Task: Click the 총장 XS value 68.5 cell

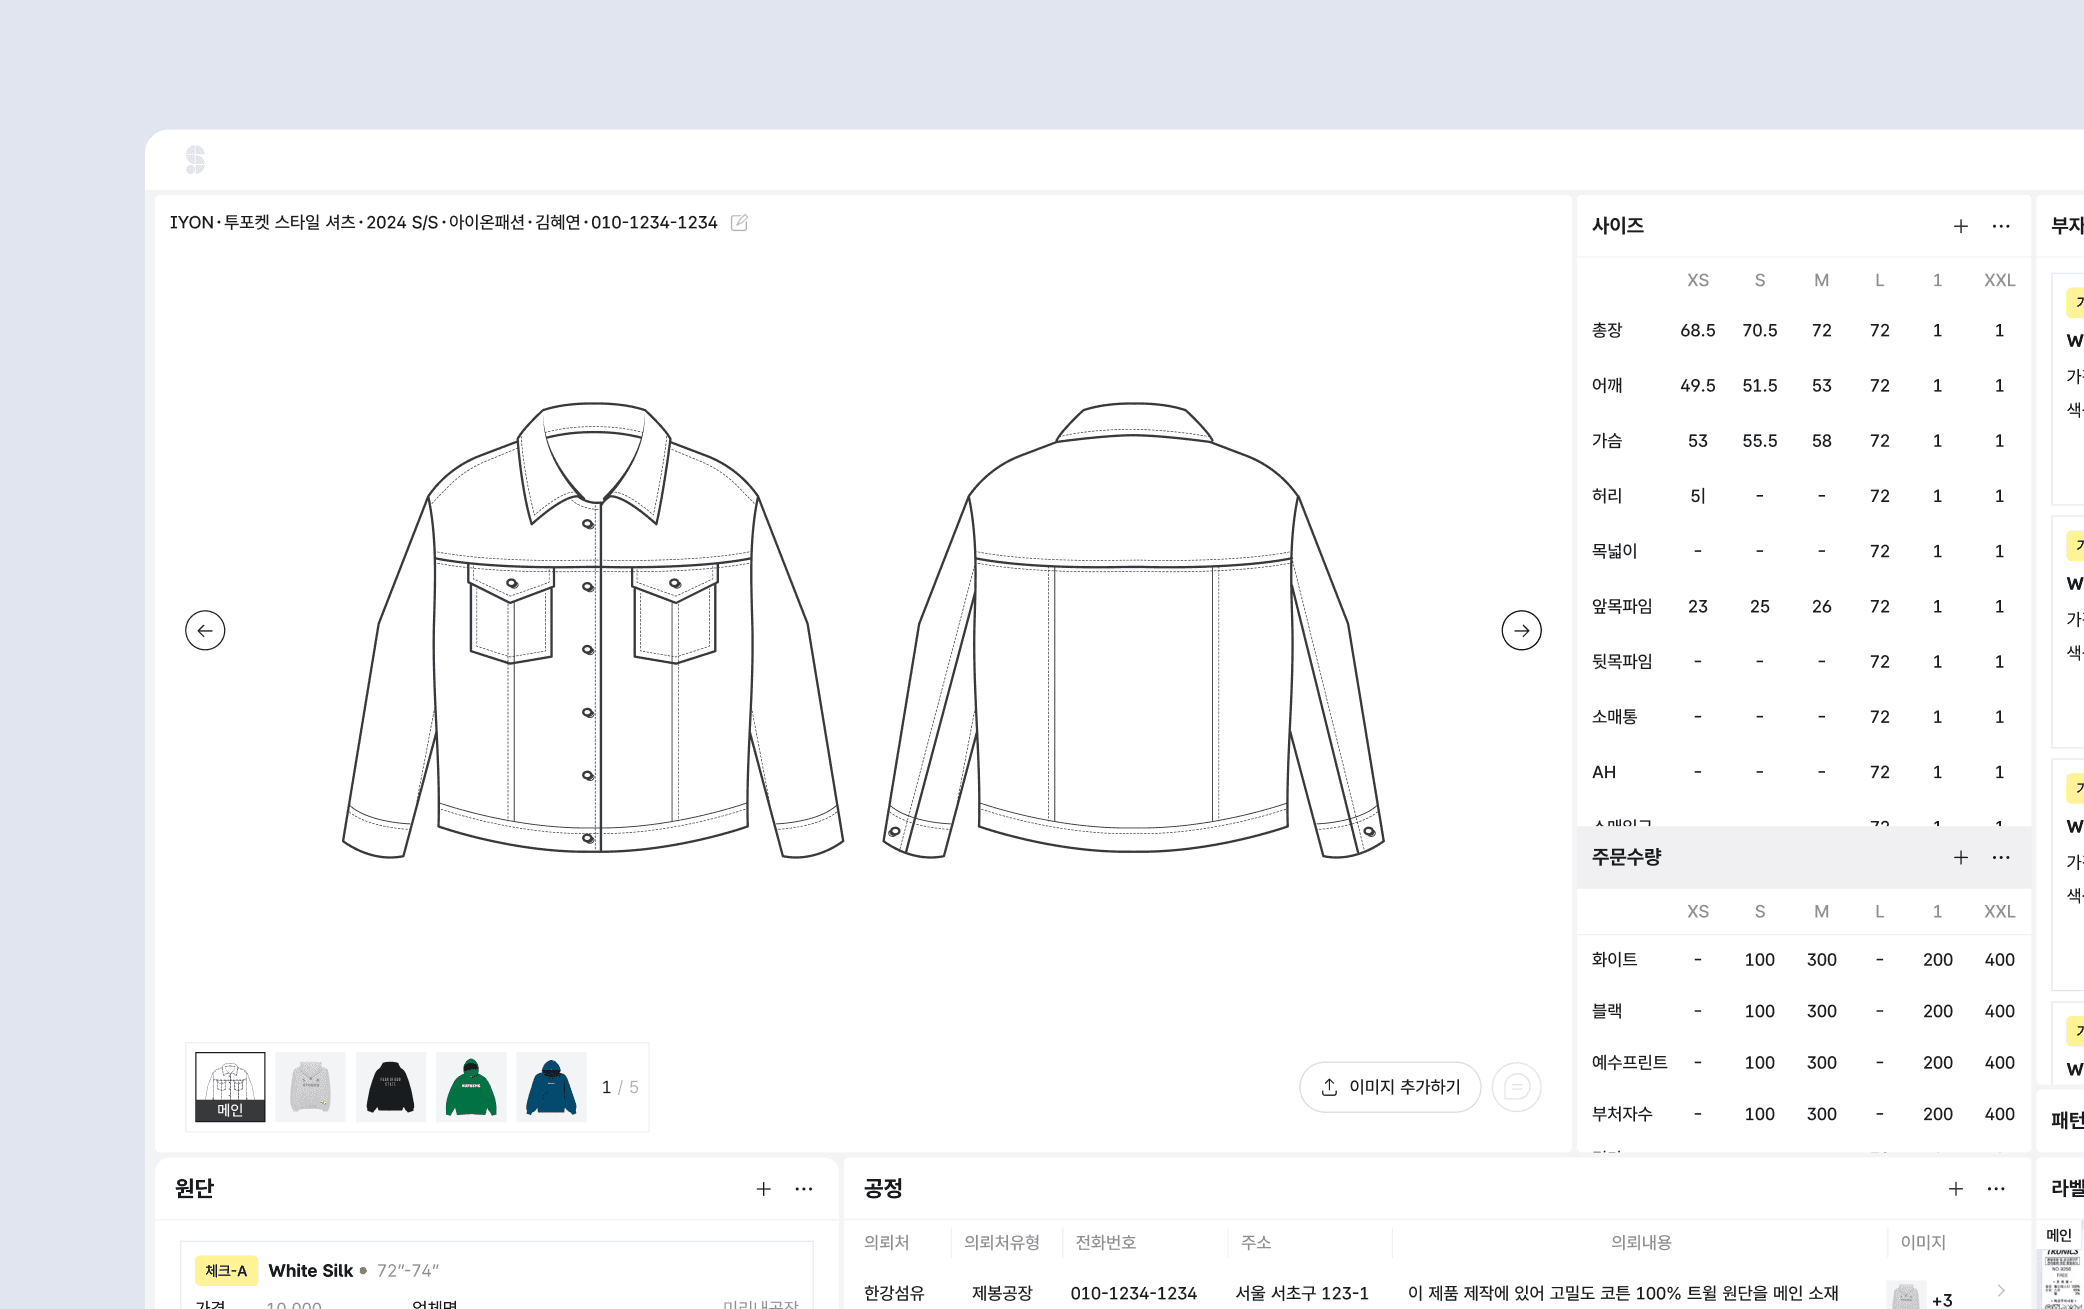Action: point(1697,331)
